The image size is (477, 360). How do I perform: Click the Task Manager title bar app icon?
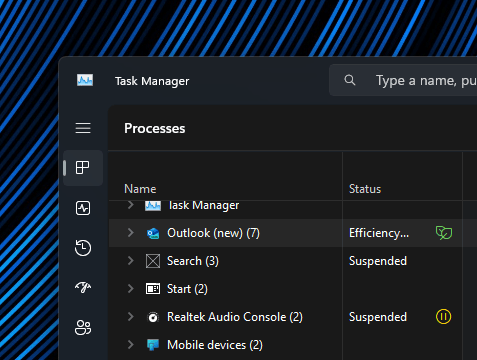(85, 80)
